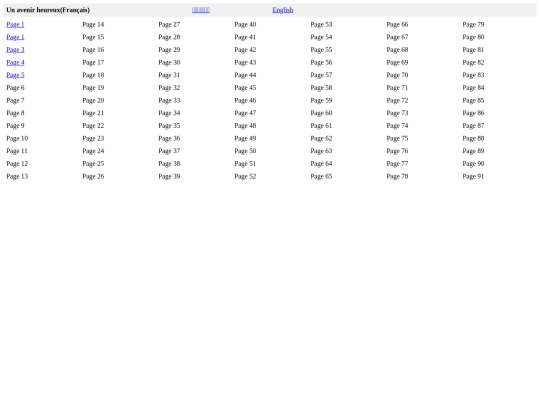Click the 'Page 89' entry
This screenshot has width=540, height=405.
click(x=474, y=151)
